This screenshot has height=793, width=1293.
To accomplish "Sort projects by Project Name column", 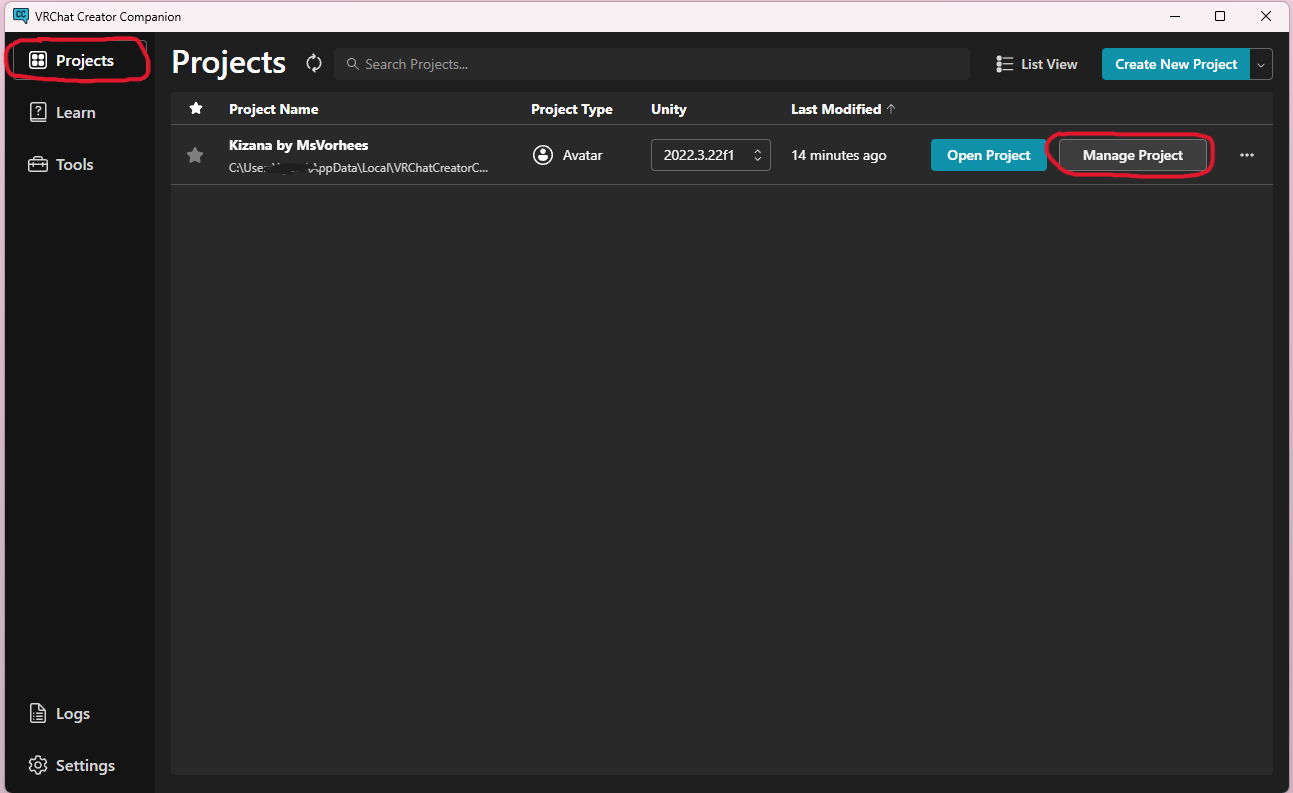I will click(x=273, y=109).
